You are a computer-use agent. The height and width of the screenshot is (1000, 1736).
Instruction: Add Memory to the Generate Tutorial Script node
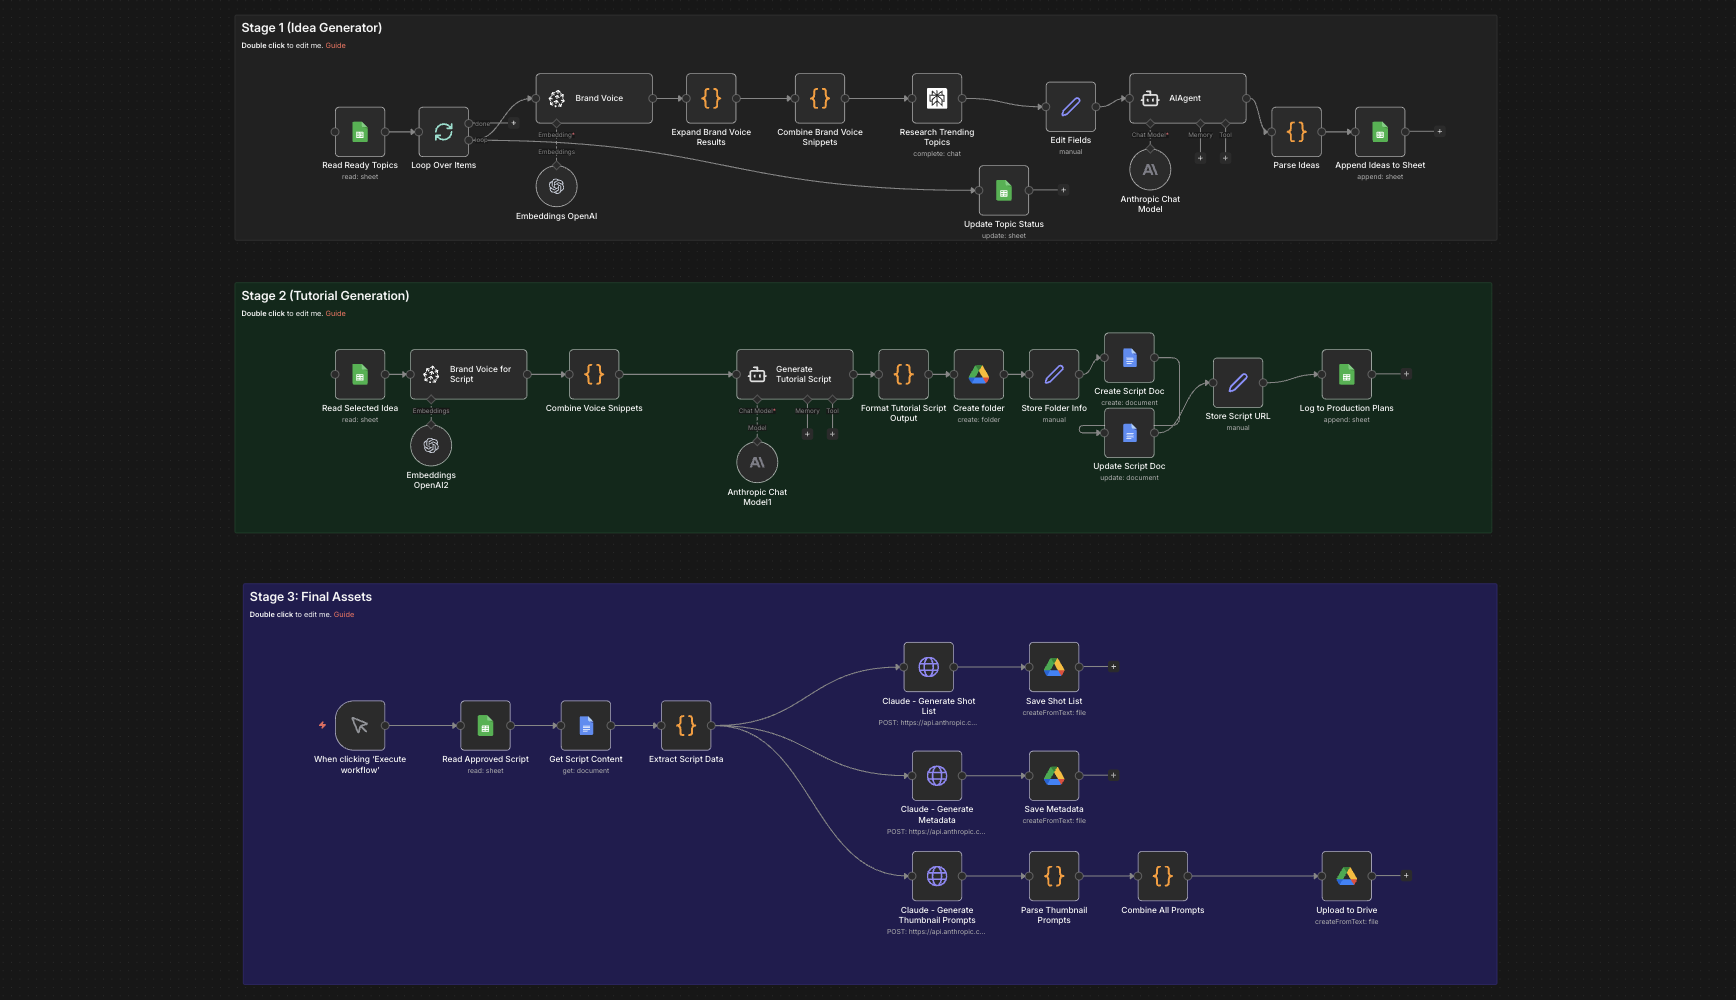coord(807,434)
